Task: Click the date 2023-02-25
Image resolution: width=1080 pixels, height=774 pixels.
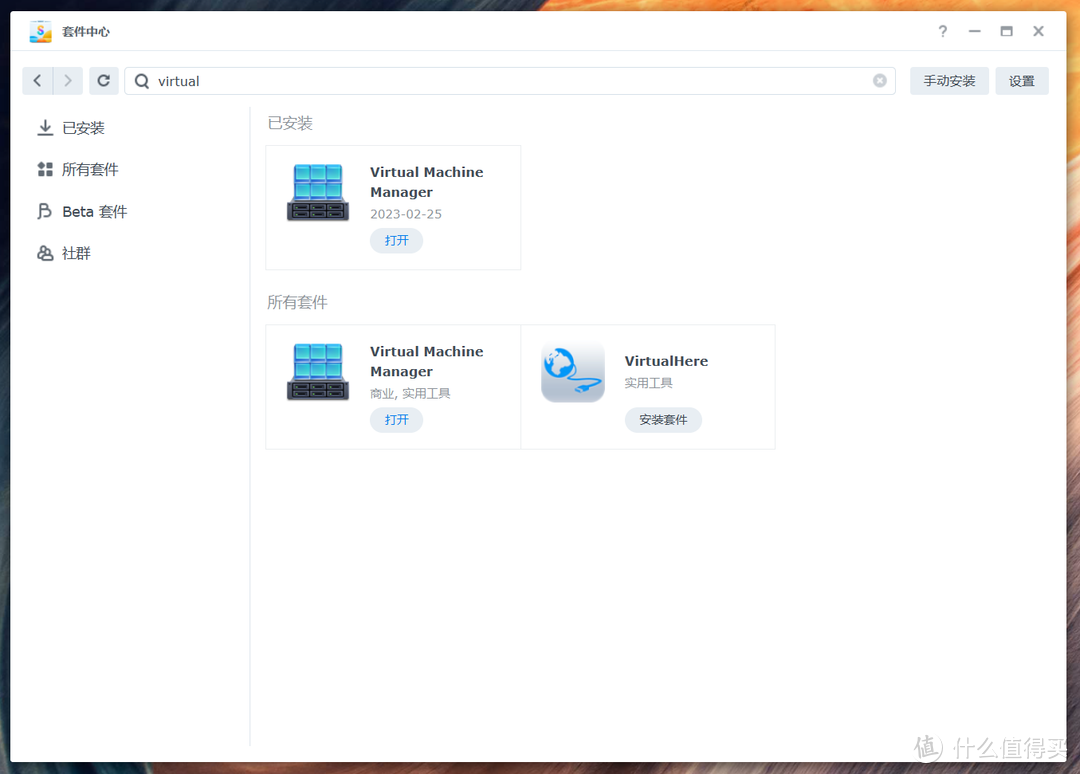Action: pyautogui.click(x=406, y=214)
